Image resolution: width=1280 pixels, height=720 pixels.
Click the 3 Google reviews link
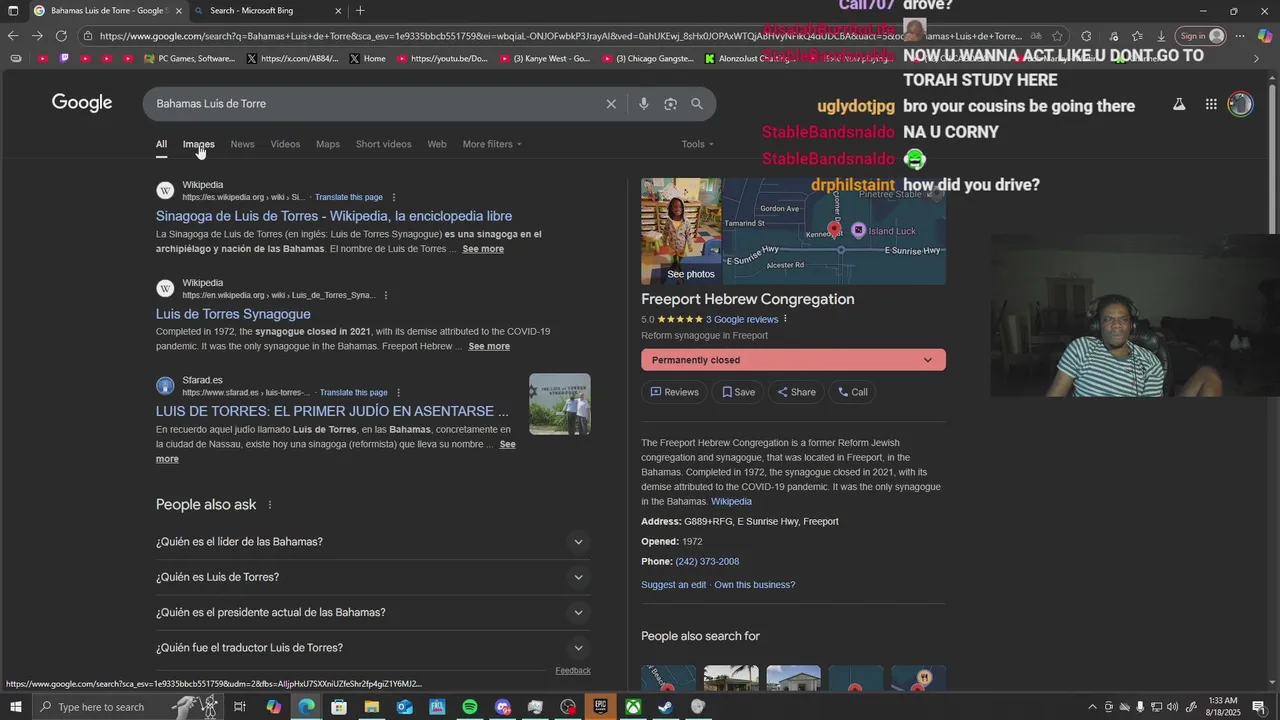pos(742,319)
